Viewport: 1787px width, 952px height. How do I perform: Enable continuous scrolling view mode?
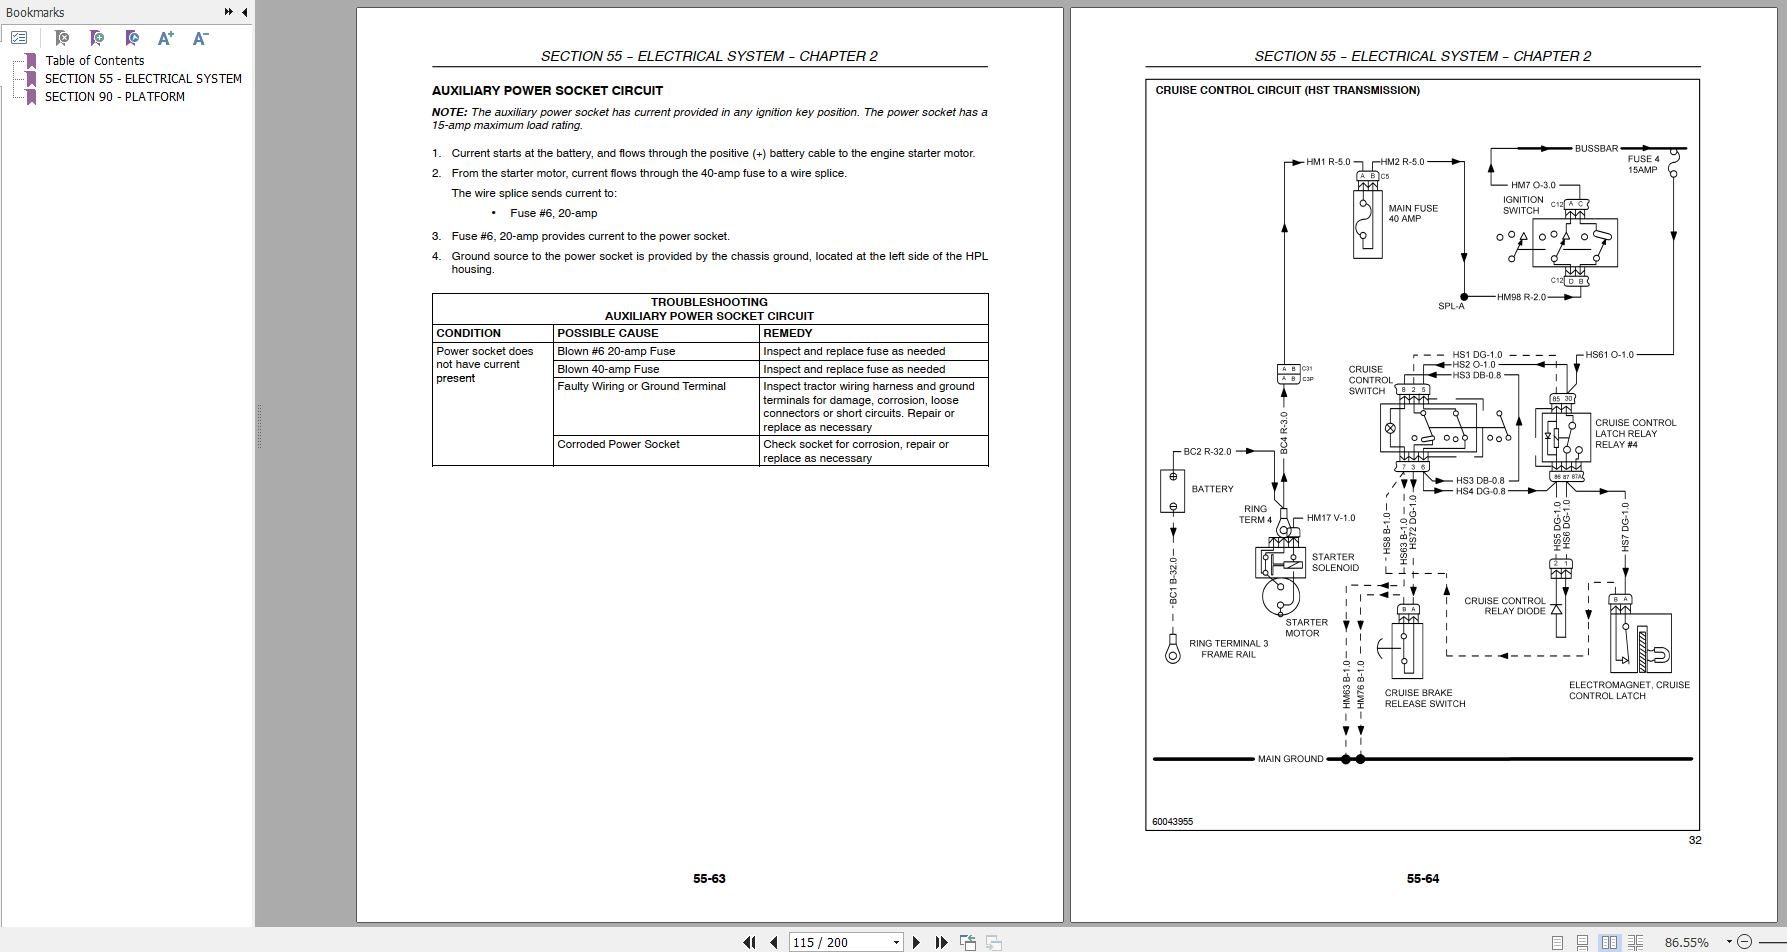coord(1583,941)
